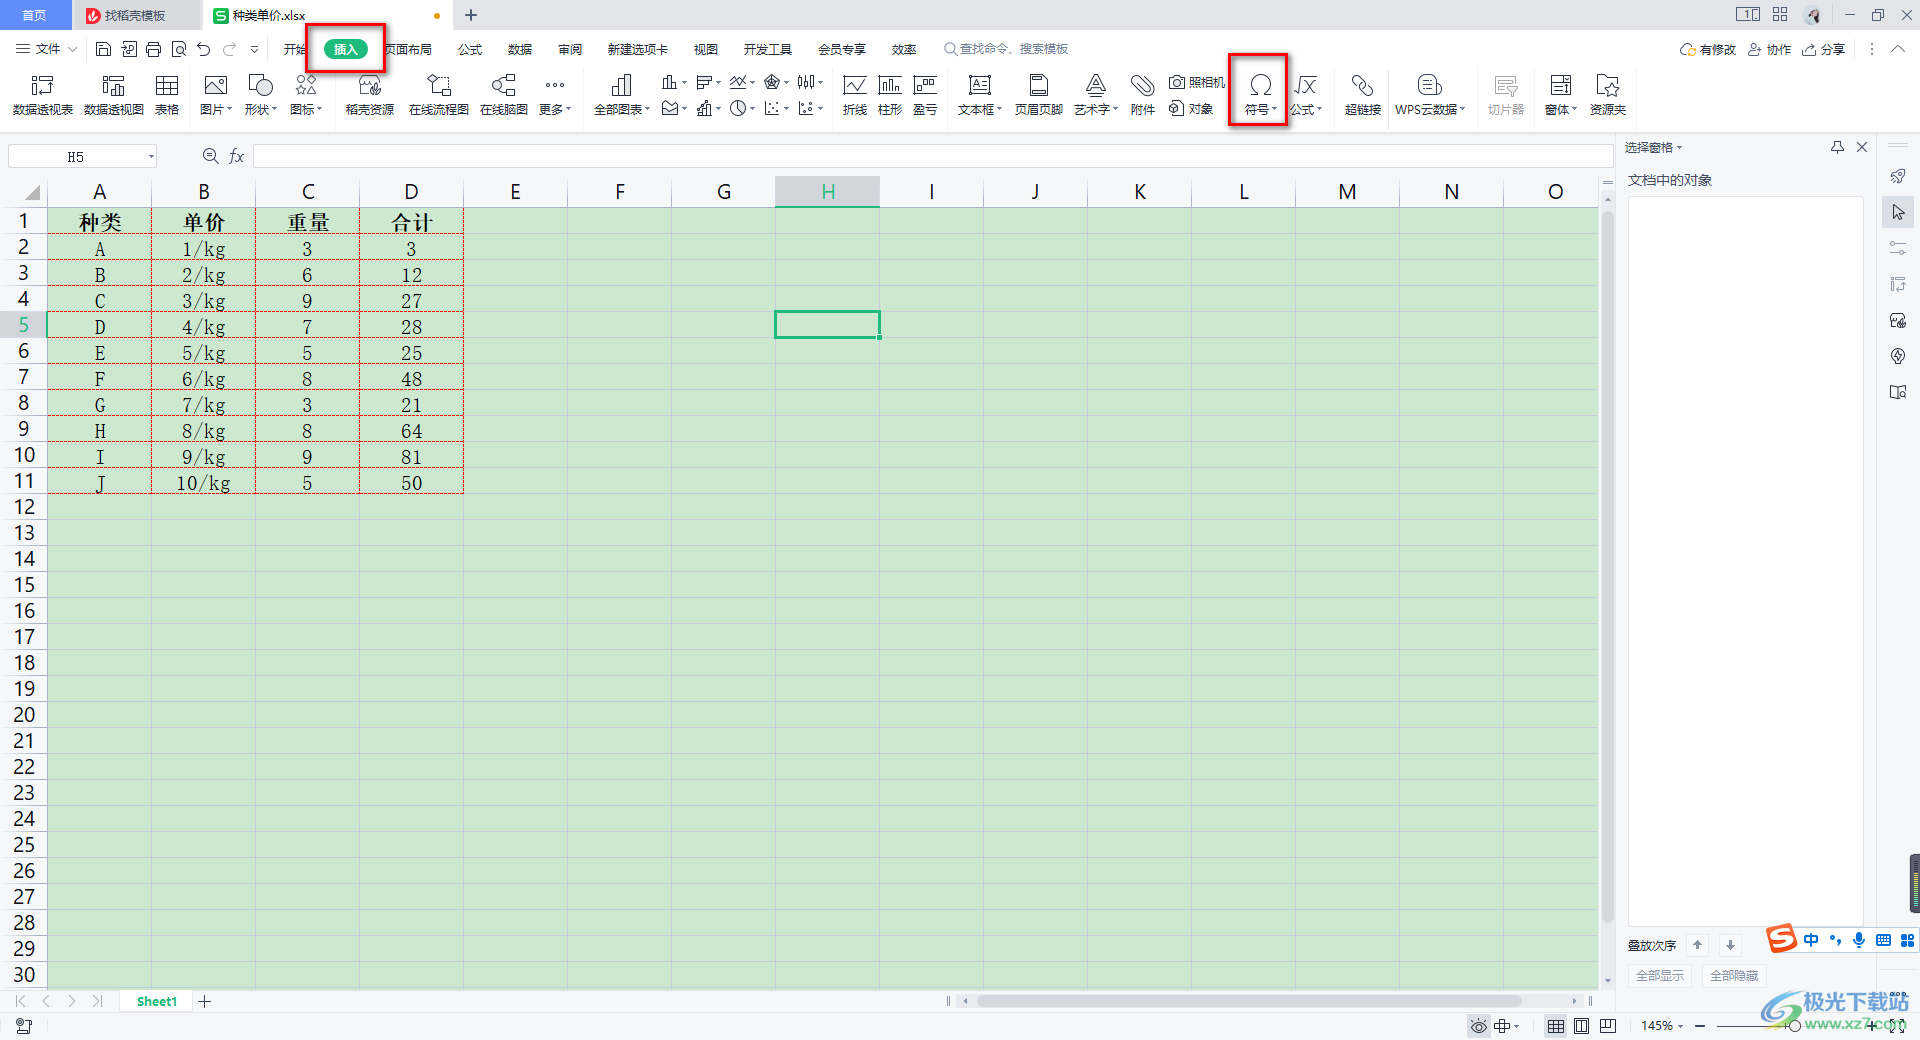Click the 表格 table icon
Image resolution: width=1920 pixels, height=1040 pixels.
click(x=167, y=95)
